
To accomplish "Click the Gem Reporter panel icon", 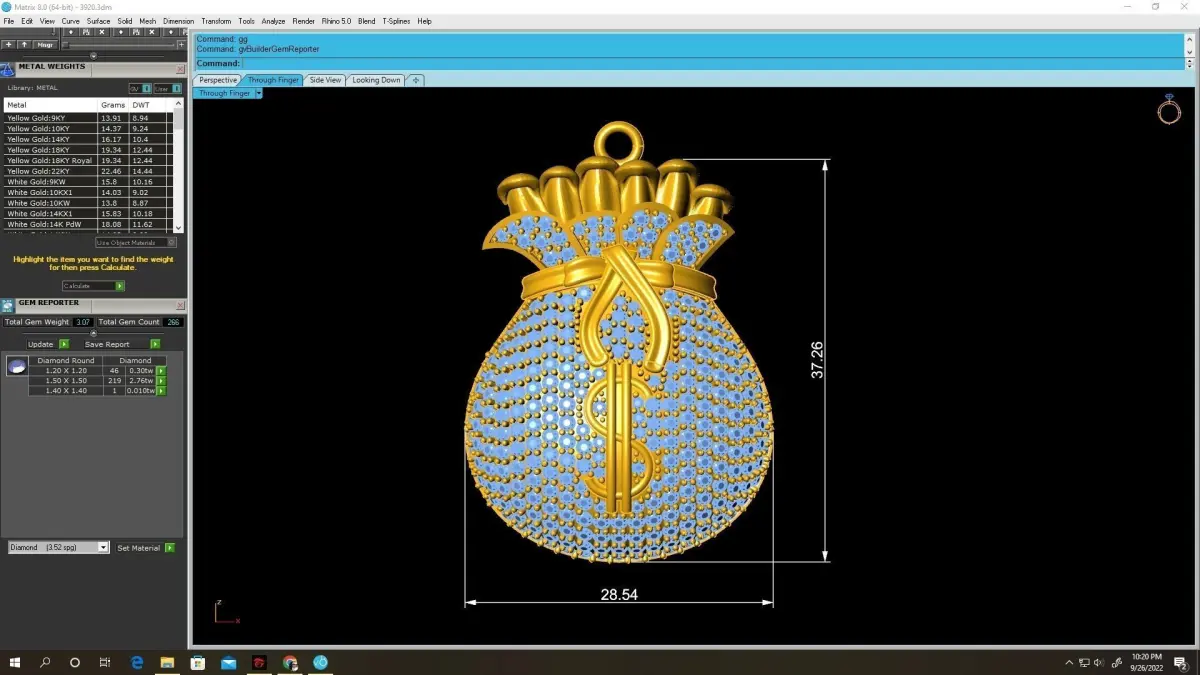I will click(x=8, y=305).
